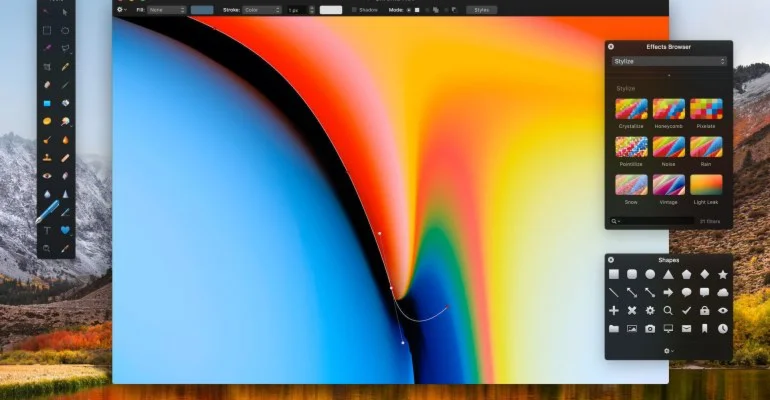Image resolution: width=770 pixels, height=400 pixels.
Task: Choose the star shape in Shapes panel
Action: point(722,274)
